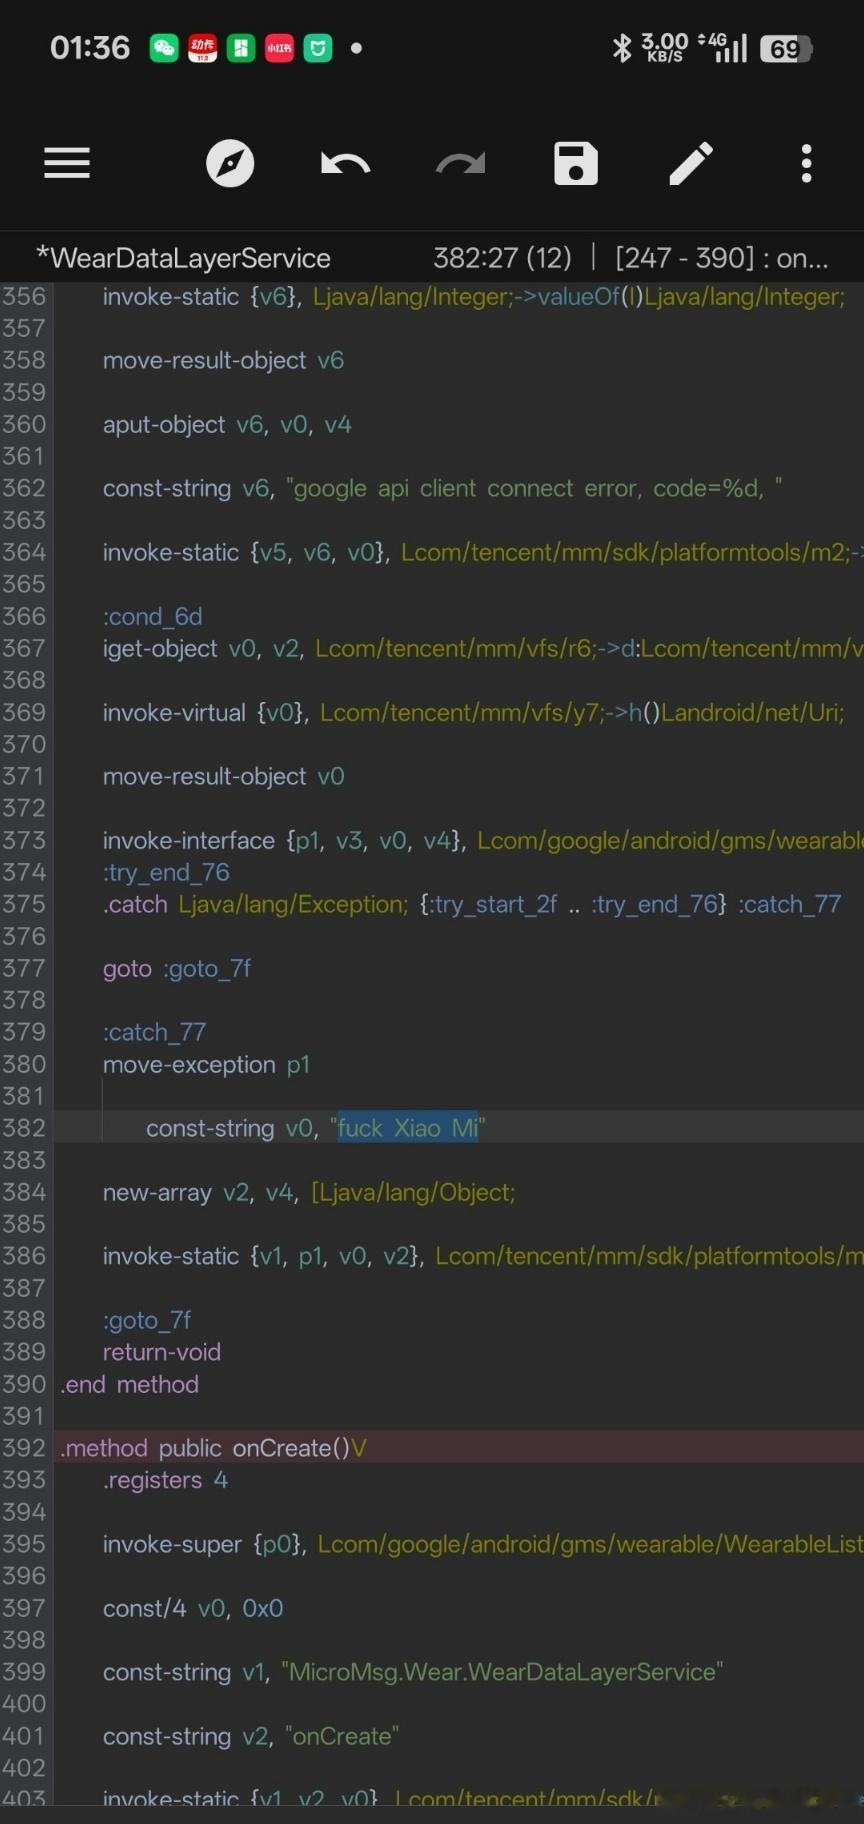Image resolution: width=864 pixels, height=1824 pixels.
Task: Tap the :goto_7f label line
Action: 147,1320
